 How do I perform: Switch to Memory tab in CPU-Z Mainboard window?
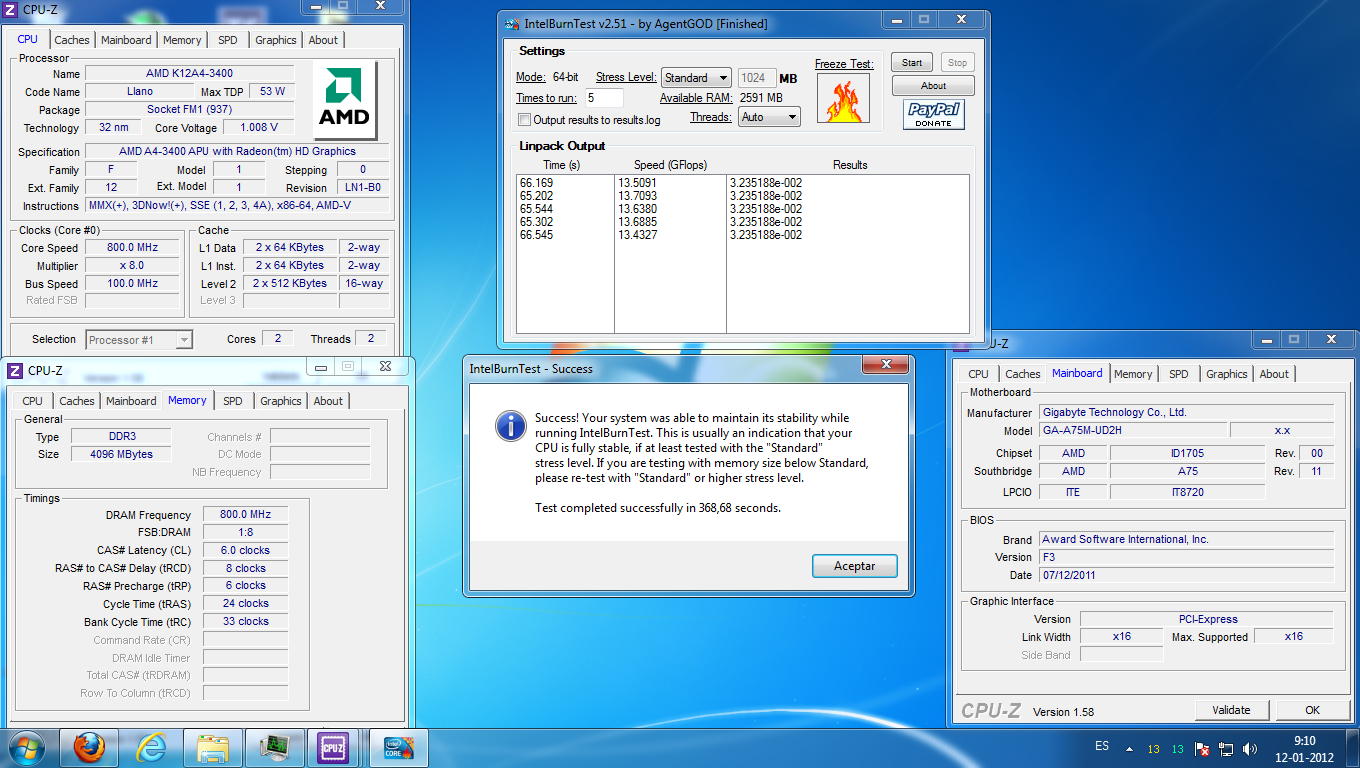(x=1133, y=374)
